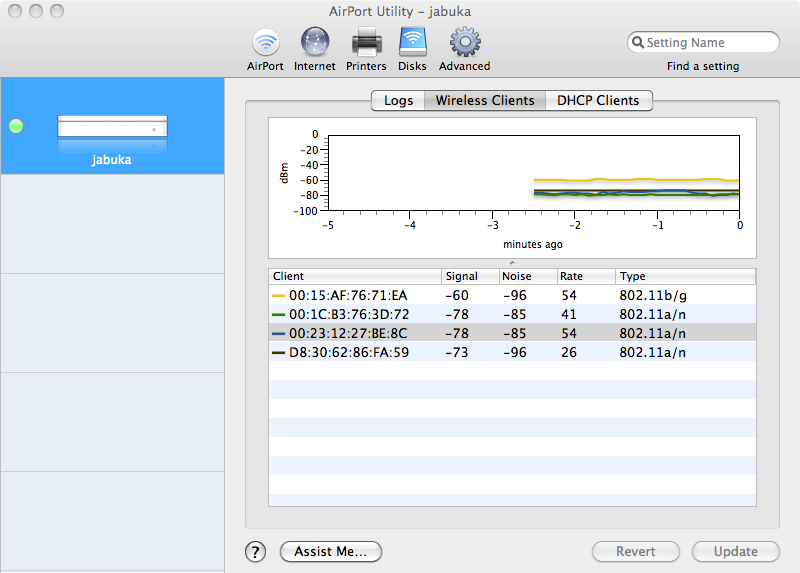Open the Internet globe icon in toolbar
800x573 pixels.
pos(314,42)
